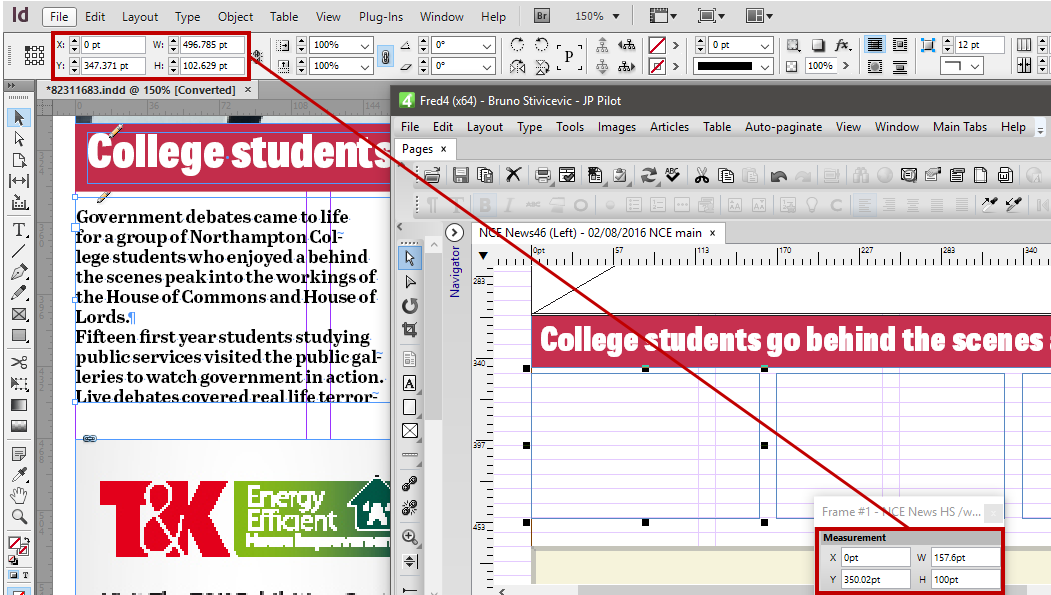
Task: Click the Print icon in Fred4 toolbar
Action: (542, 176)
